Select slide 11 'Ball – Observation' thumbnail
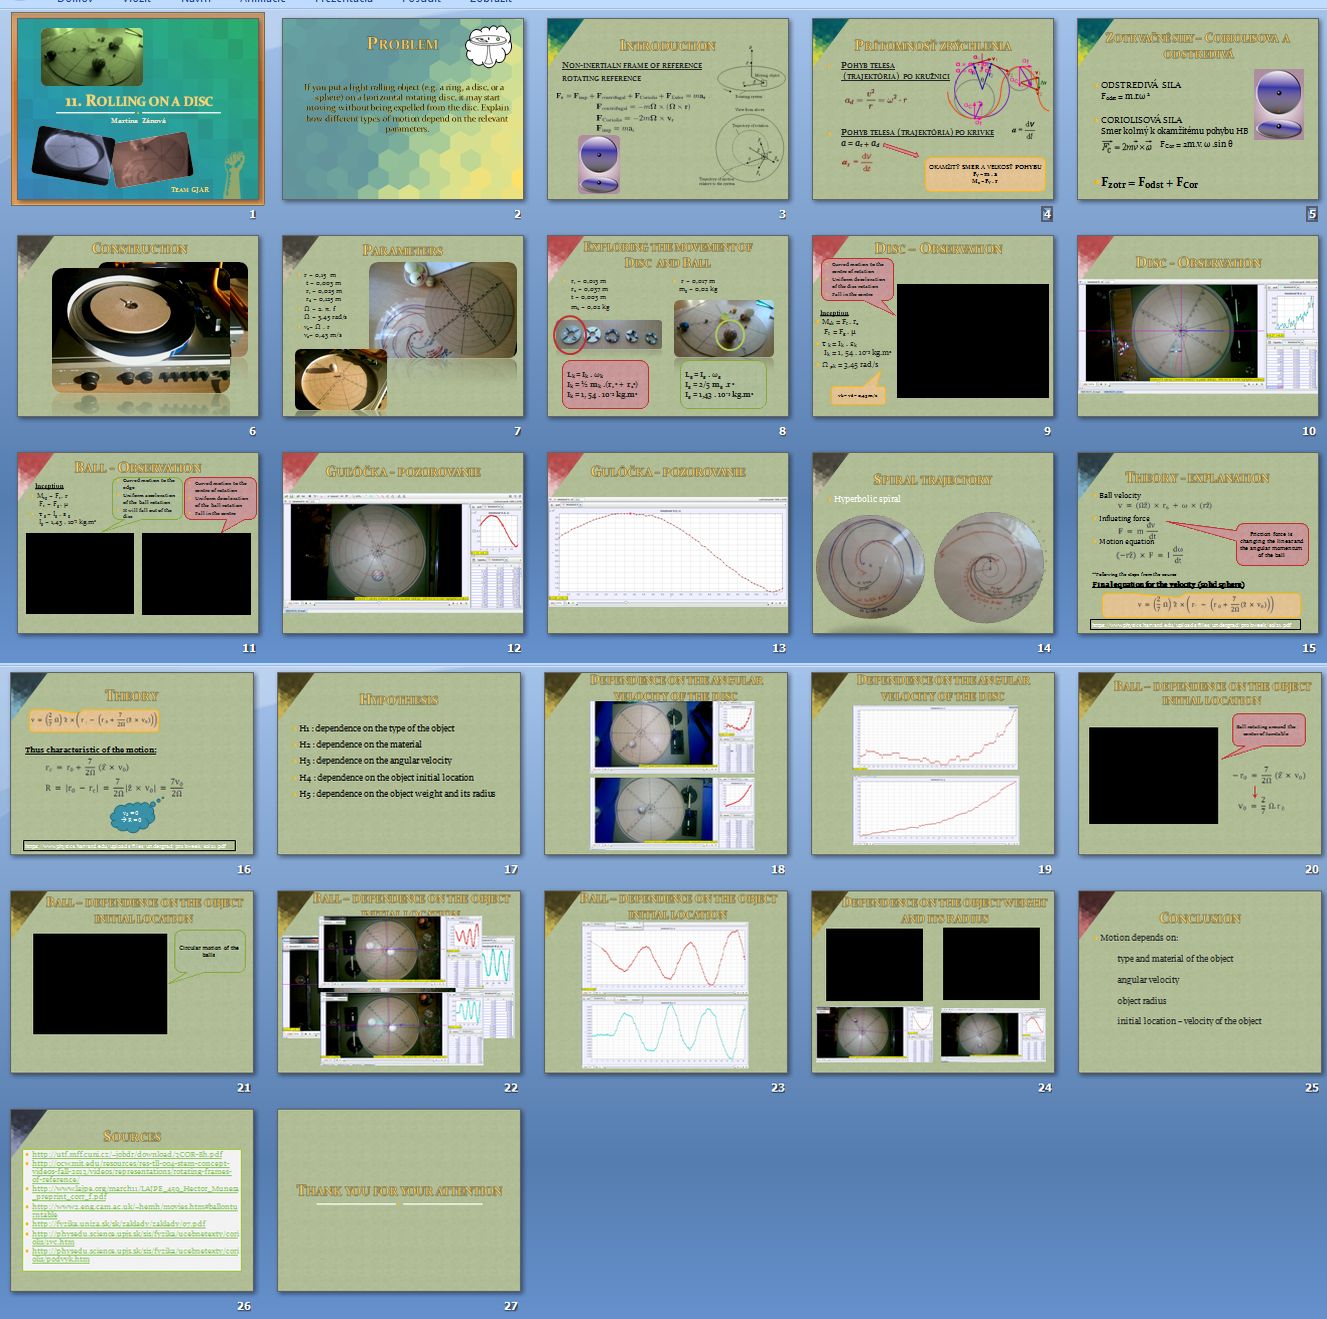 click(138, 543)
